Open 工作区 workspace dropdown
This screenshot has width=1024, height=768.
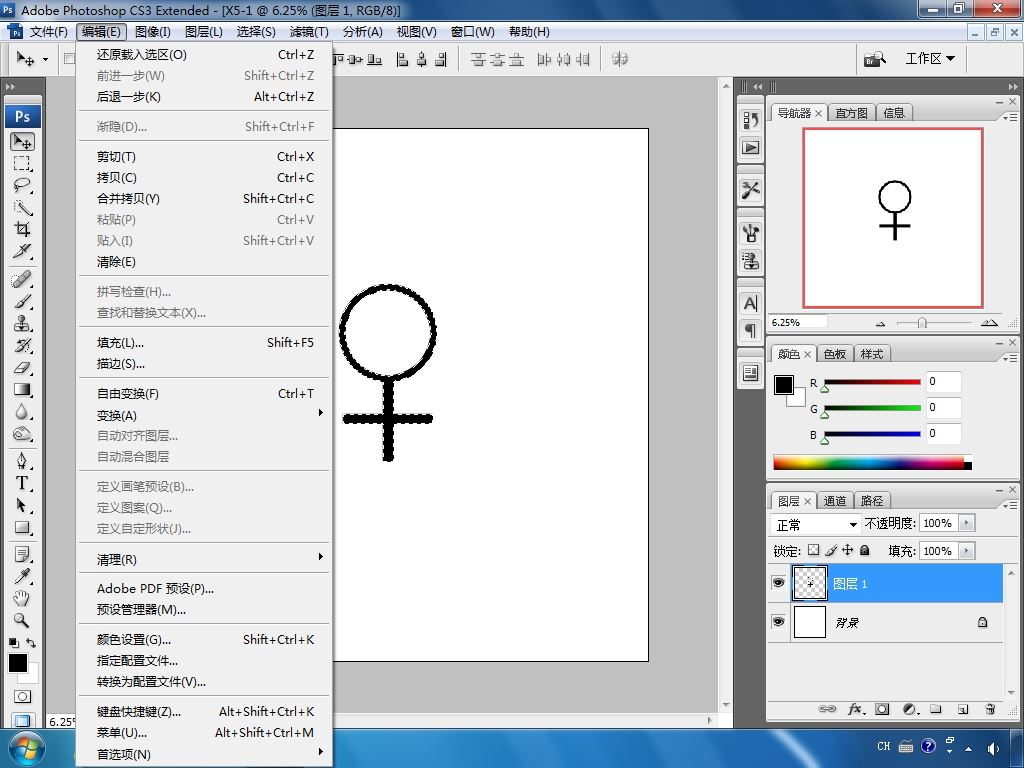(930, 59)
